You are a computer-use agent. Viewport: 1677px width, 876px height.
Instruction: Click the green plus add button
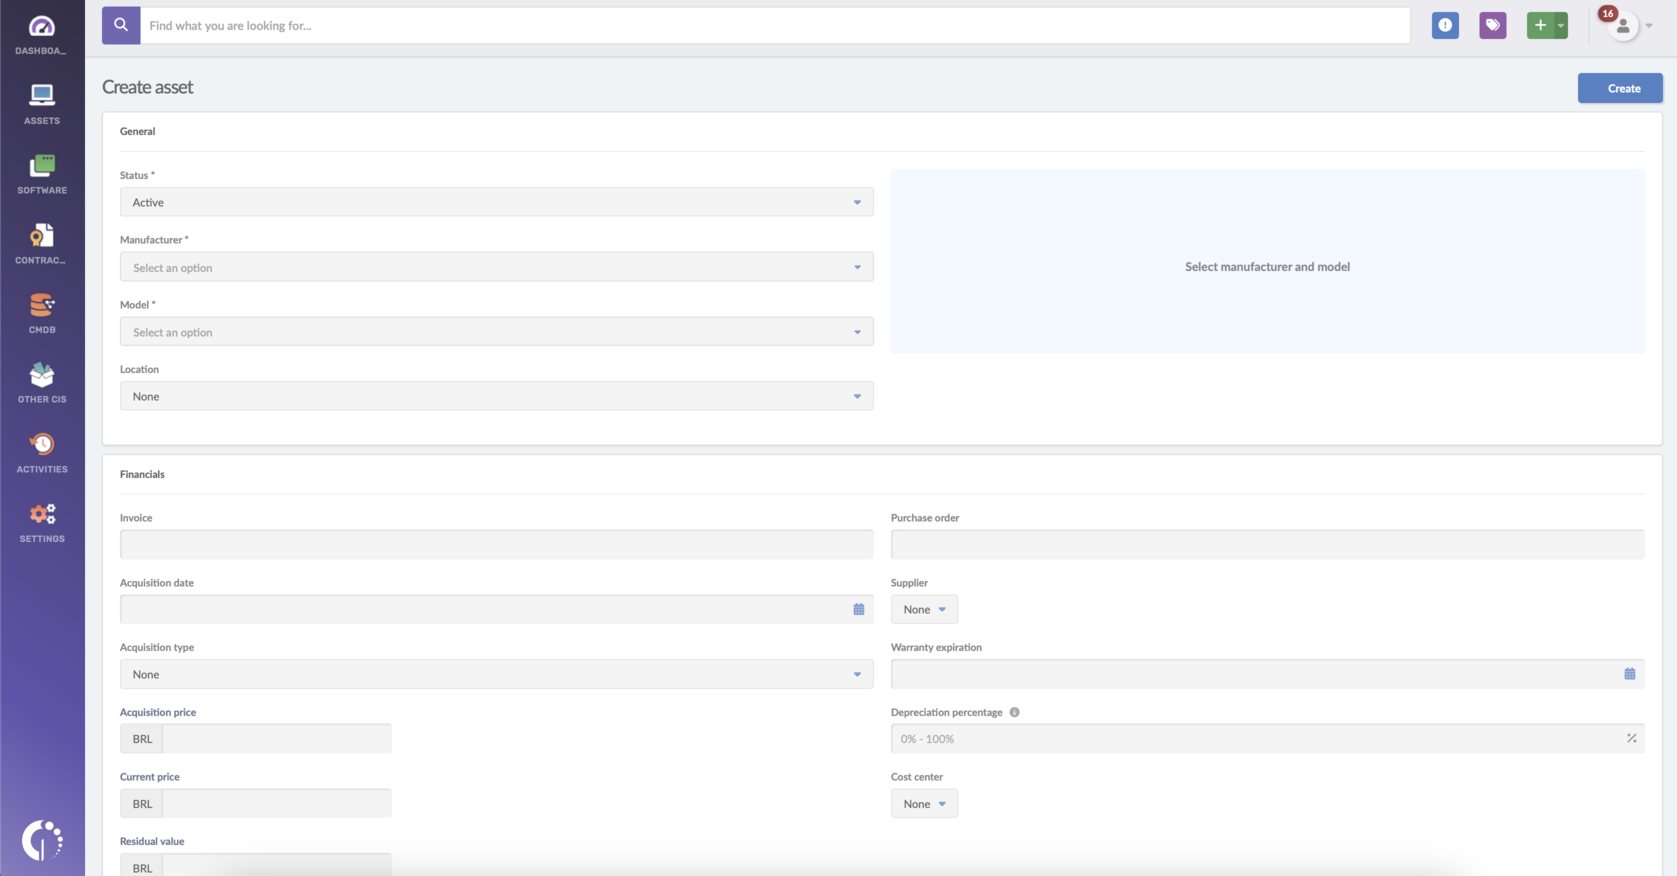click(1541, 25)
